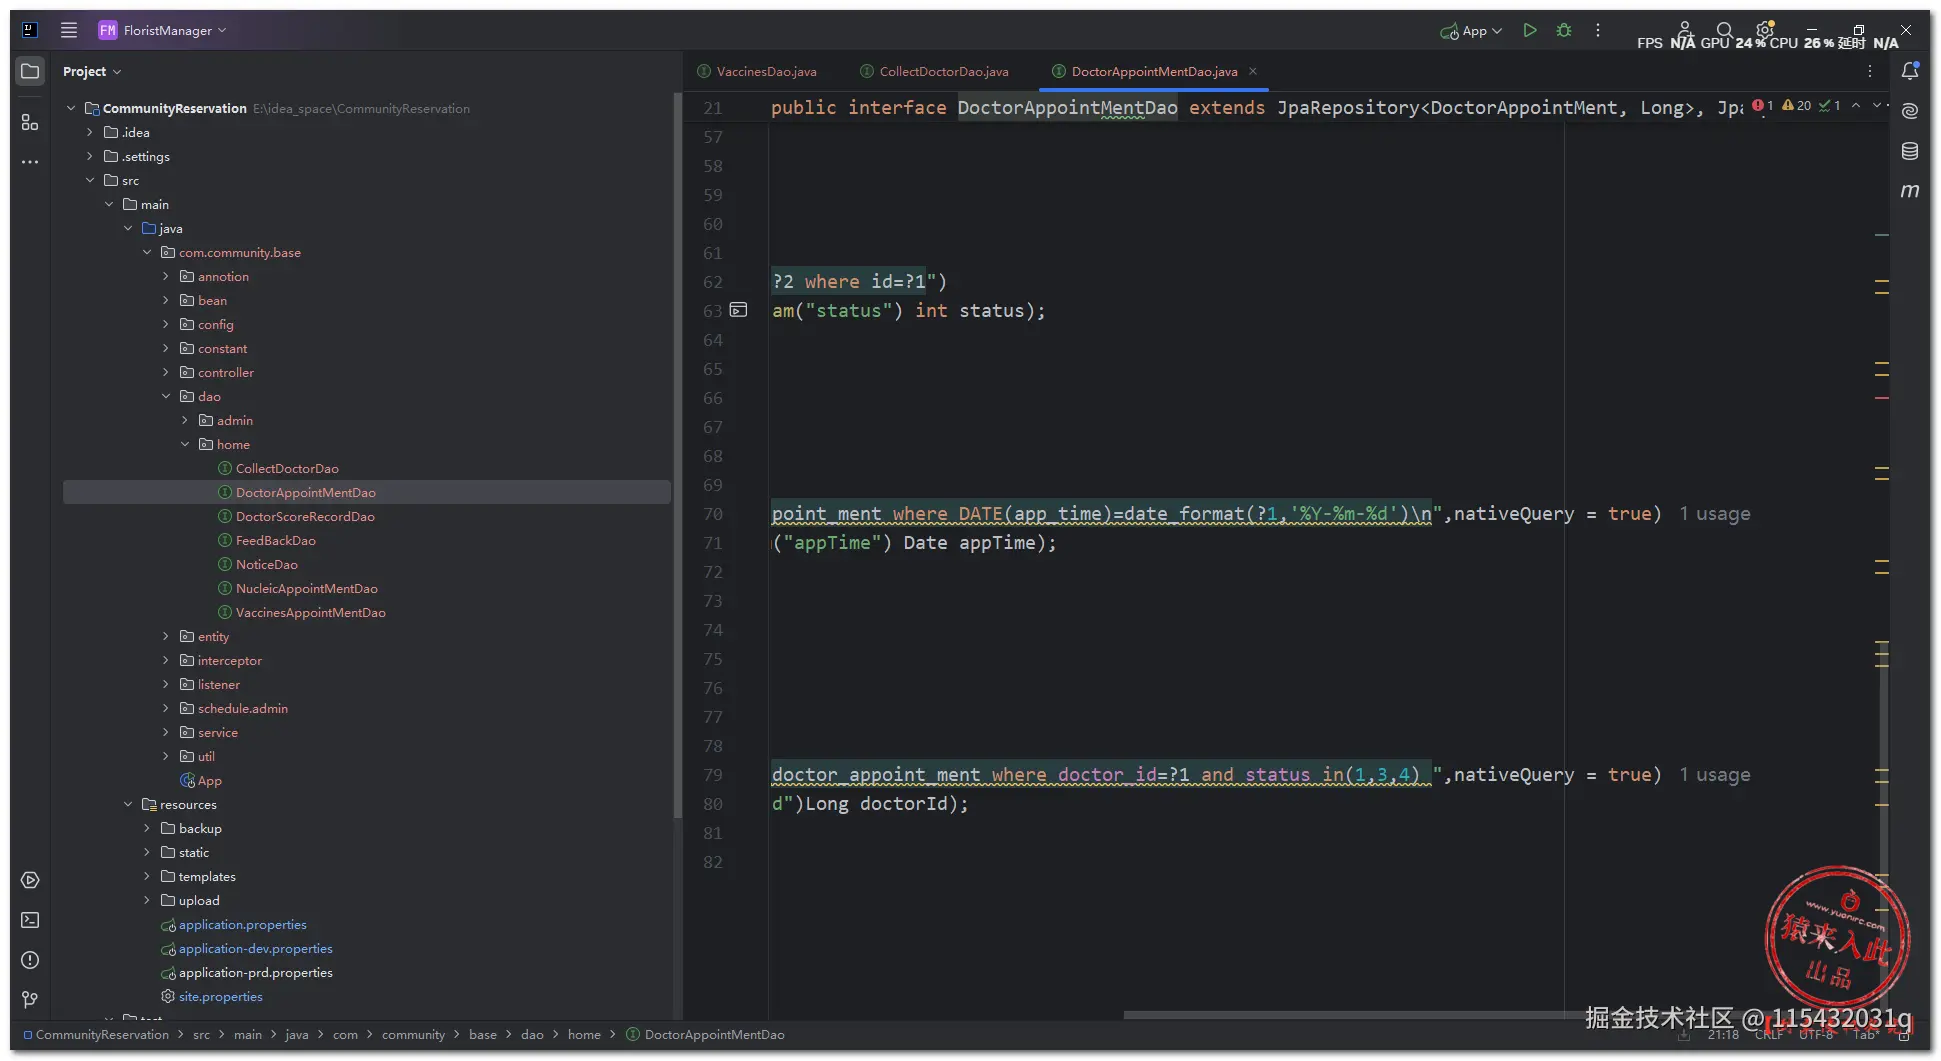This screenshot has width=1941, height=1061.
Task: Click '1 usage' hint on line 79
Action: point(1715,775)
